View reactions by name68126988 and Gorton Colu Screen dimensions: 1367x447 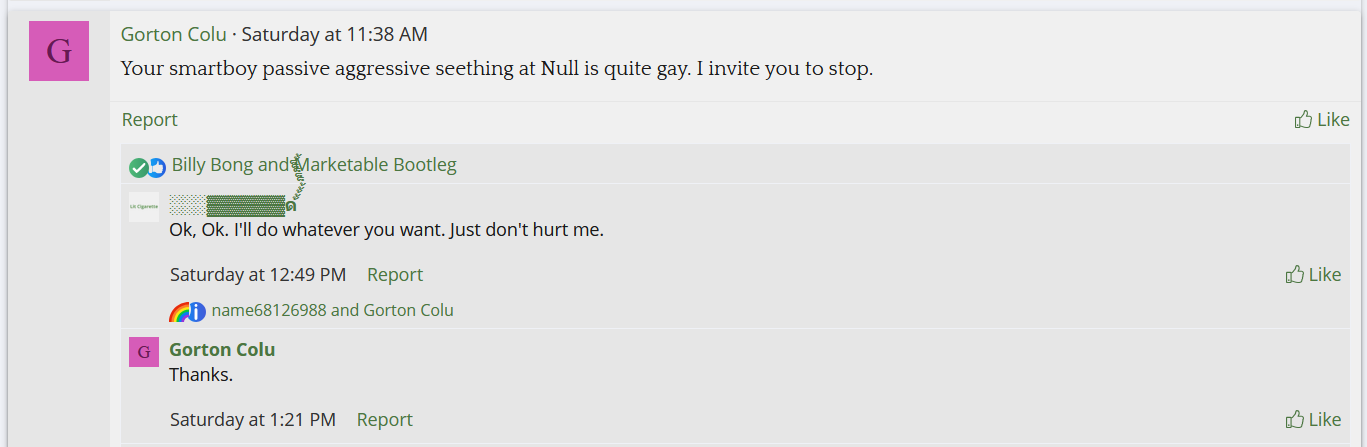(333, 310)
